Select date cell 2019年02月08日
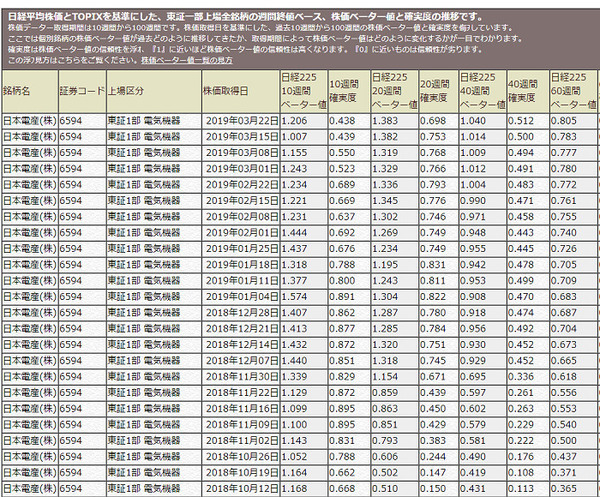Viewport: 600px width, 497px height. [241, 217]
